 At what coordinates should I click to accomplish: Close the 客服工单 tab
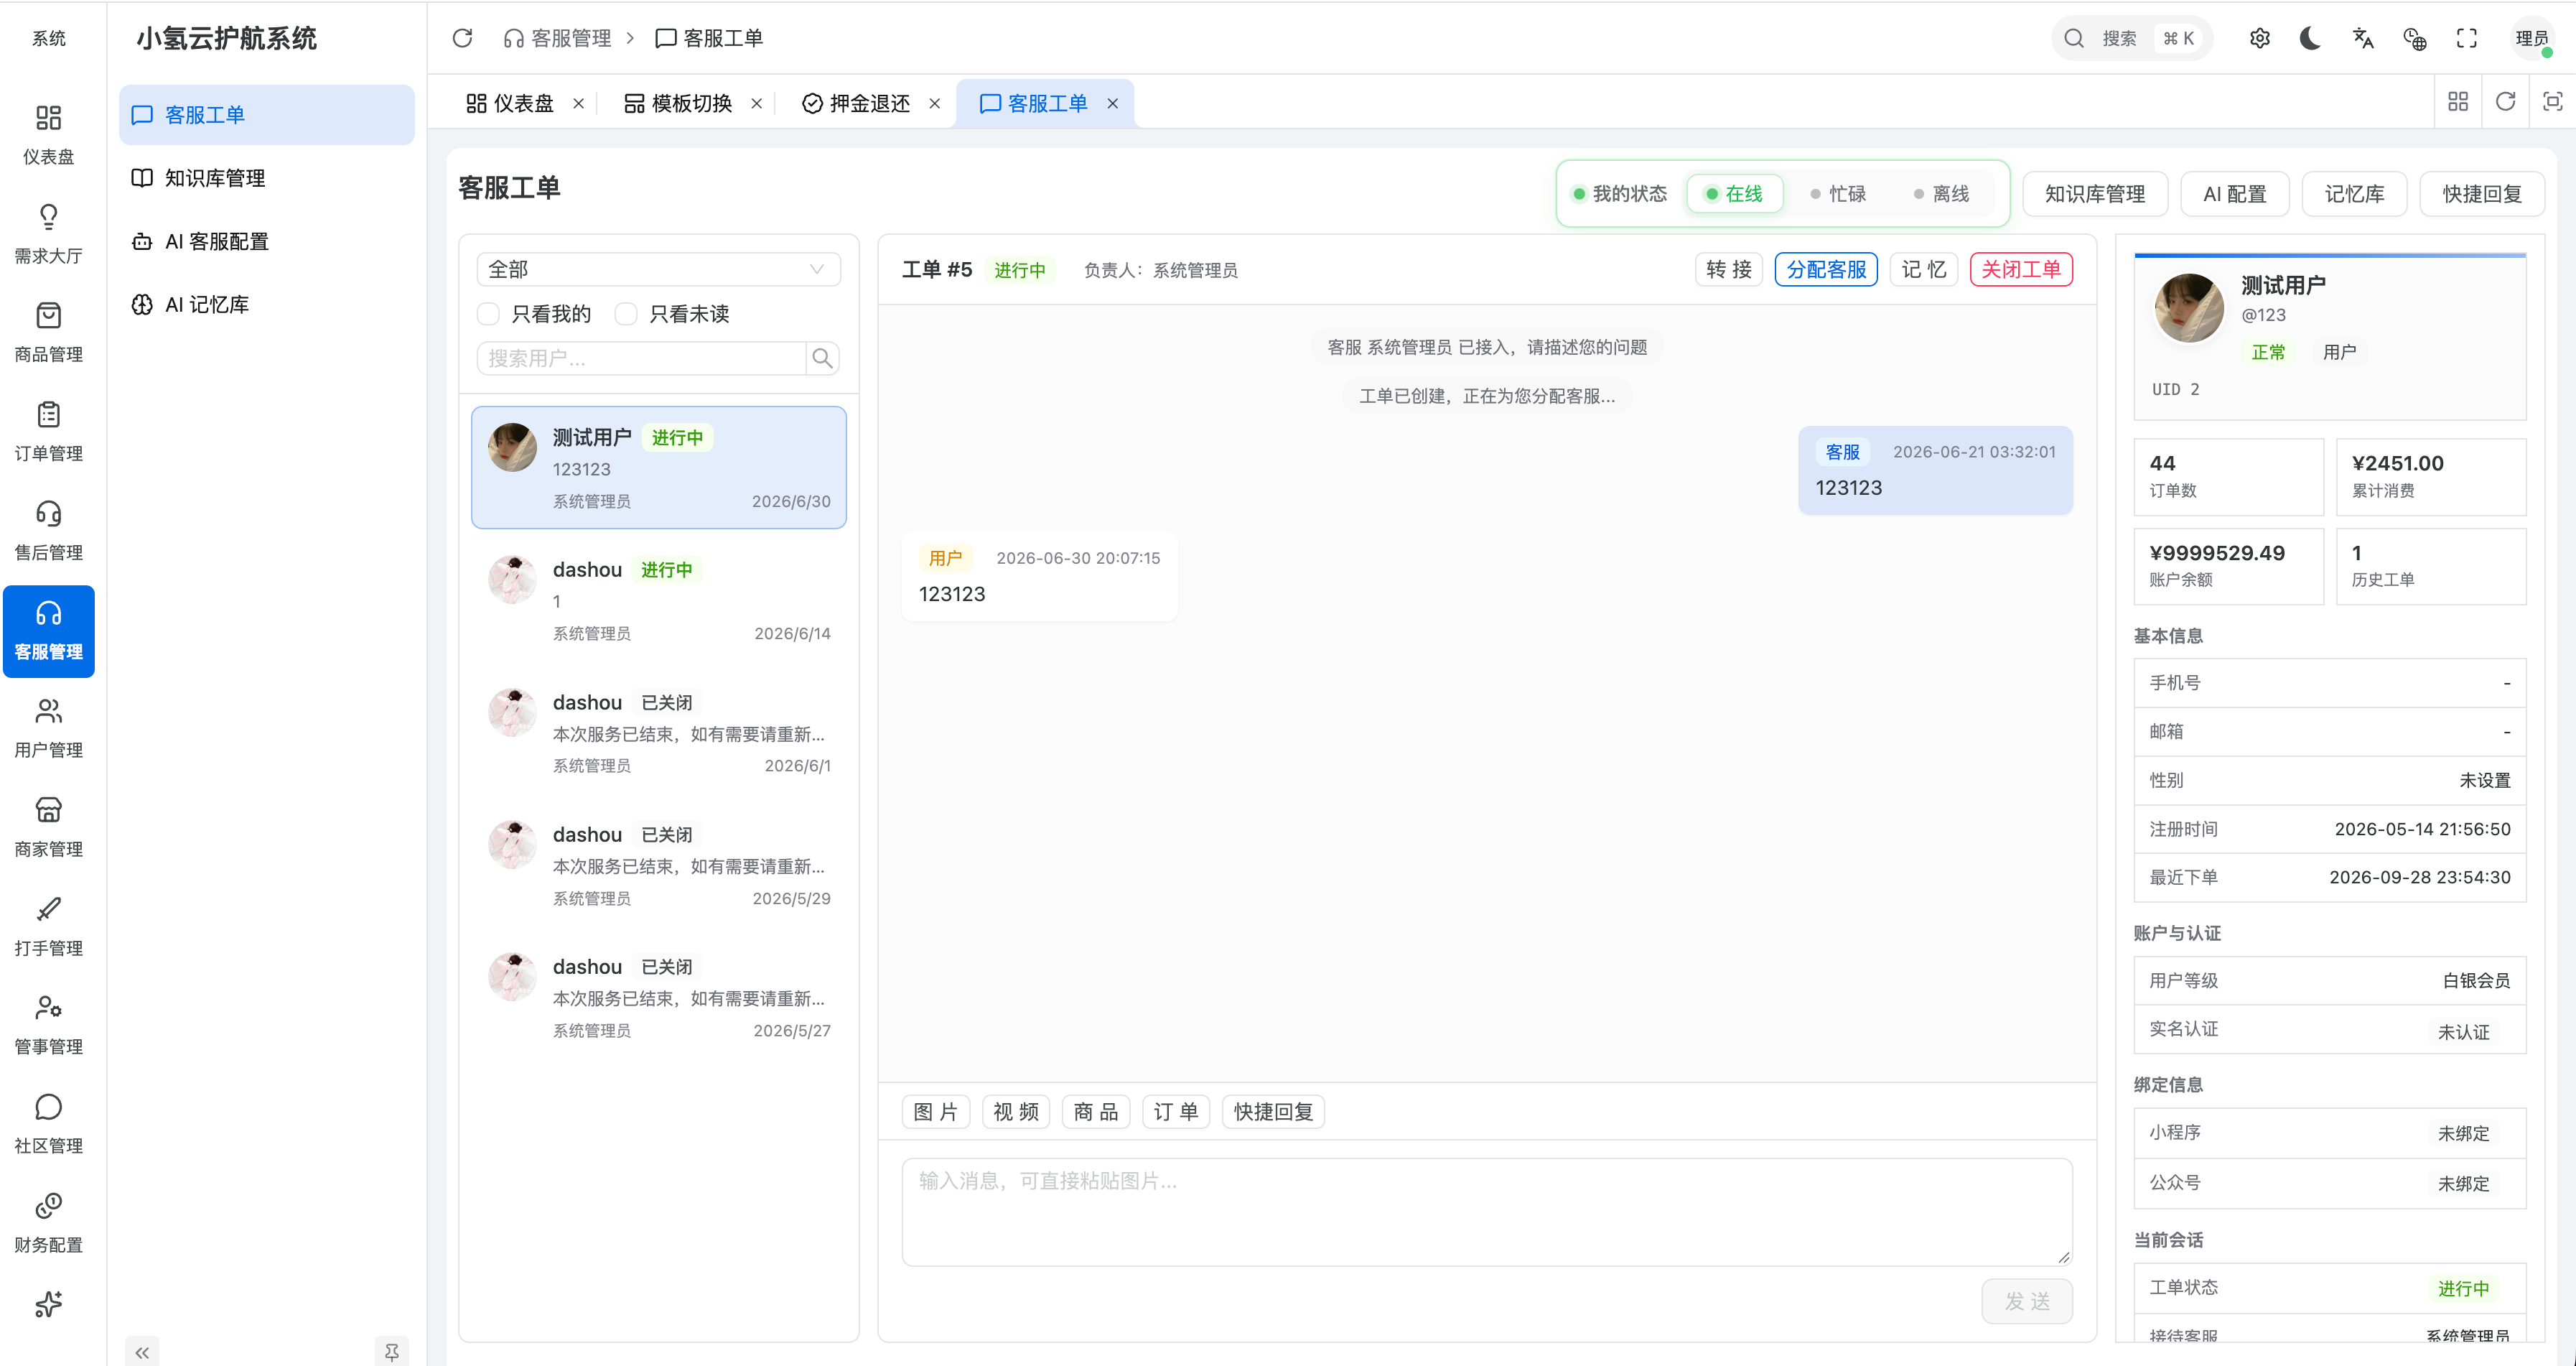click(x=1112, y=103)
